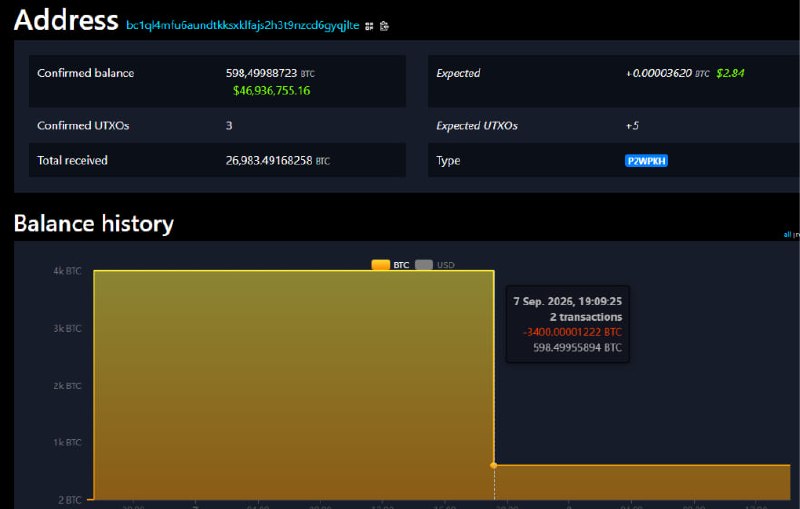Click the 4k BTC axis label

click(67, 271)
